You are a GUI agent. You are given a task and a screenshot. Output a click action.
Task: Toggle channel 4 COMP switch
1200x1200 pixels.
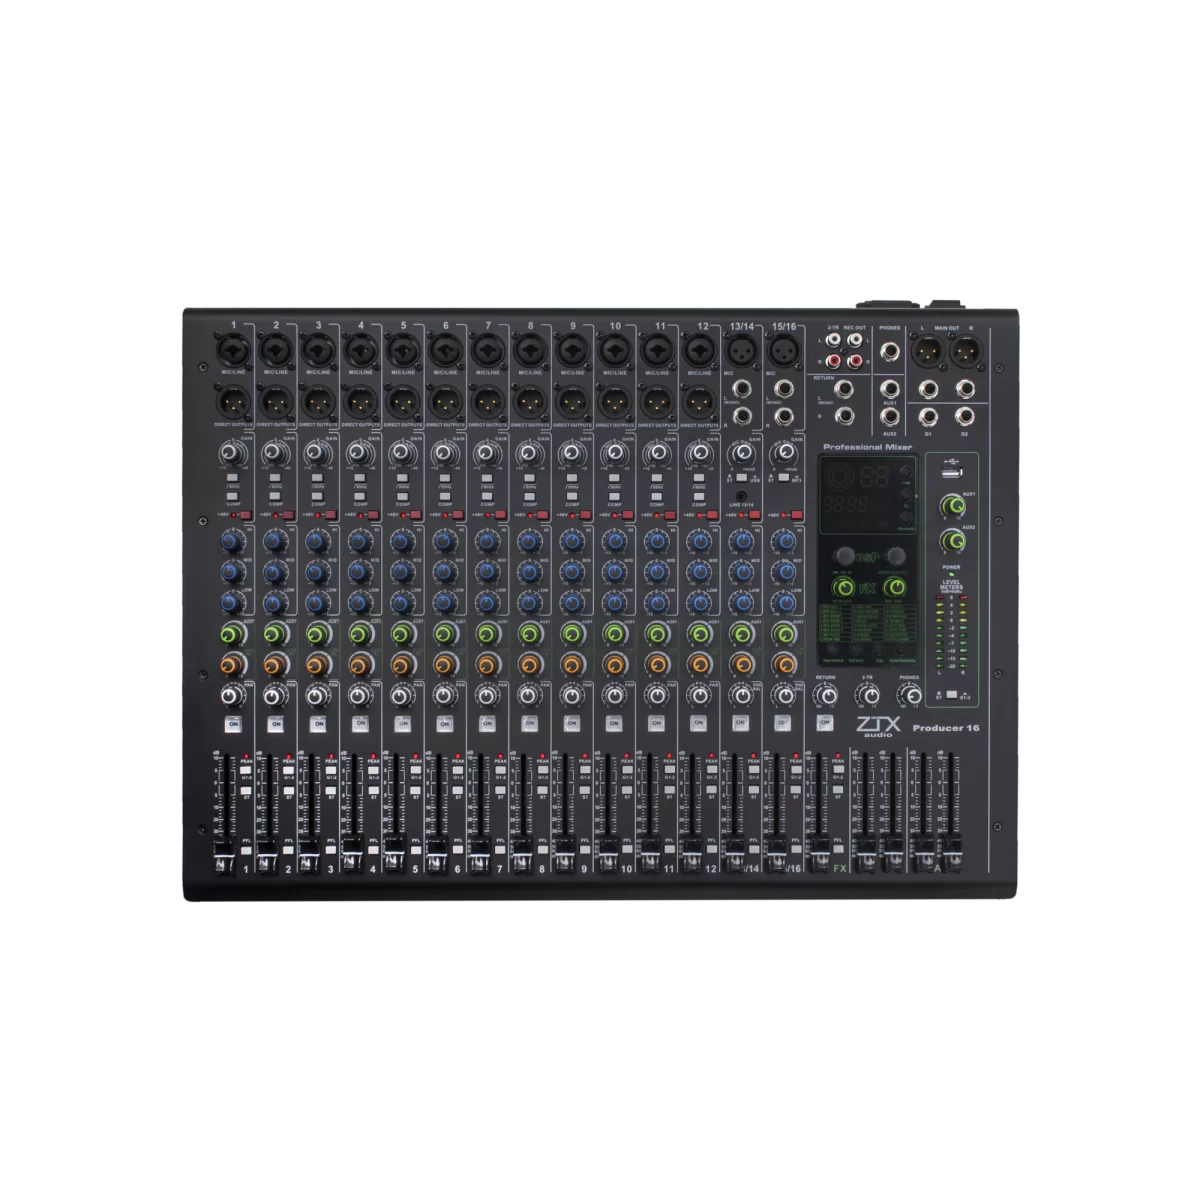357,496
